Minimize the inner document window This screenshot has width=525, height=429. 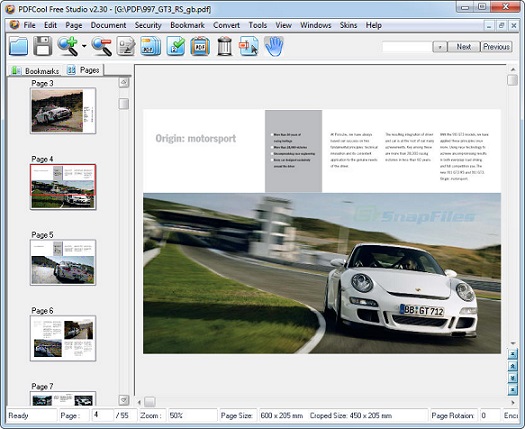[489, 25]
